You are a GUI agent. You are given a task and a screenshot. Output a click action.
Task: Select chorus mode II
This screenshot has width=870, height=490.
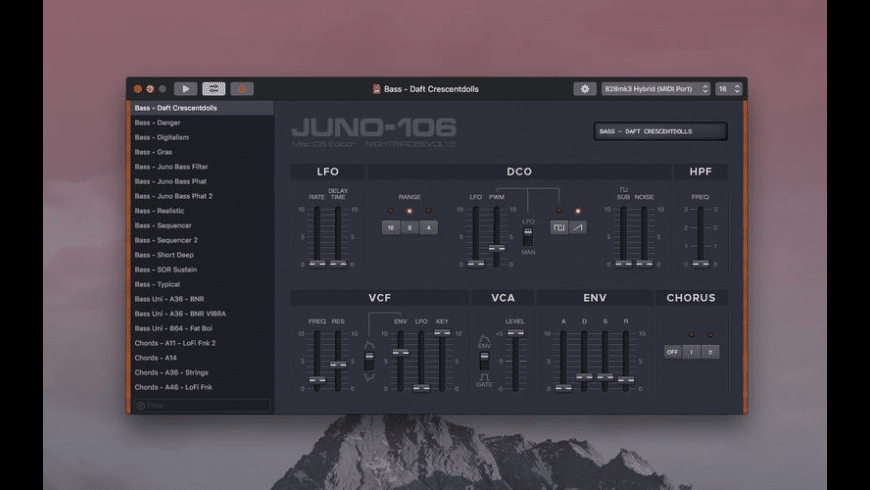coord(710,352)
